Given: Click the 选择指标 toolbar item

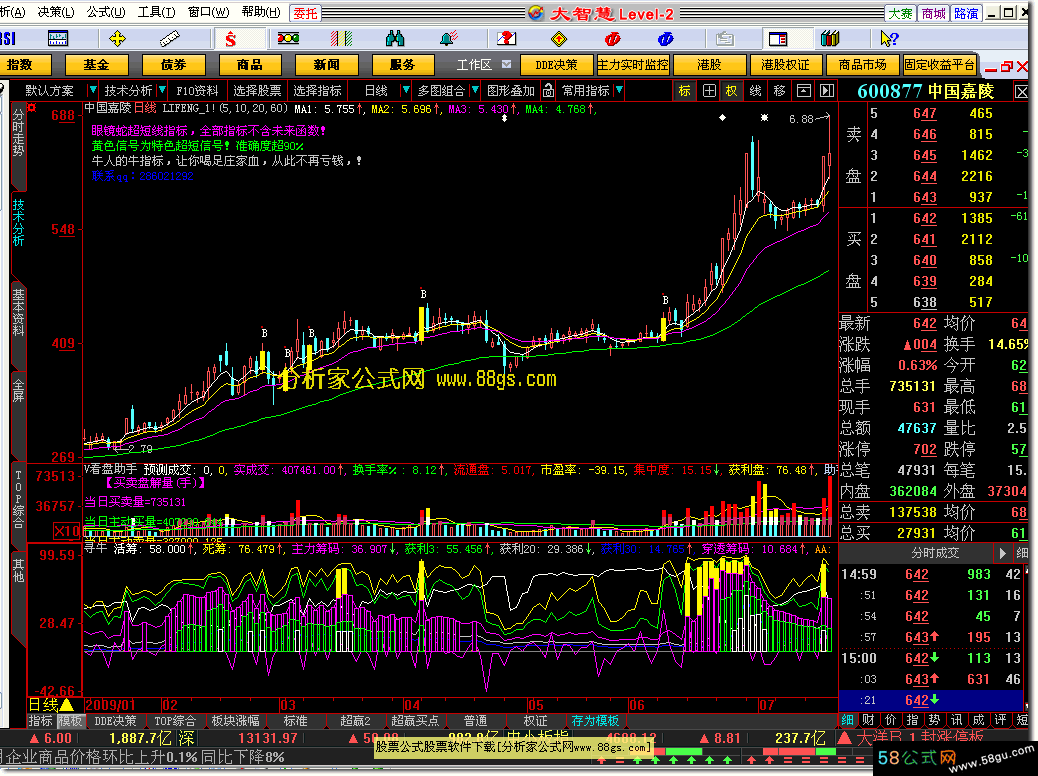Looking at the screenshot, I should 317,91.
